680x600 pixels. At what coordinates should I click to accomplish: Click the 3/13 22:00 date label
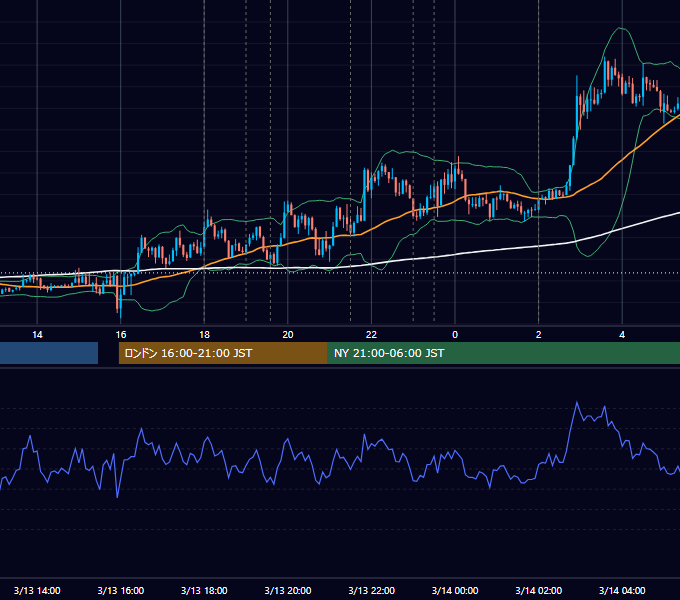click(371, 590)
